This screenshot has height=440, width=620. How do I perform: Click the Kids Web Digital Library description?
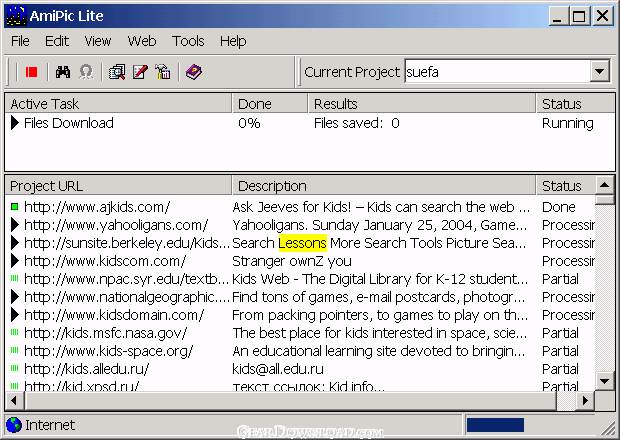380,279
